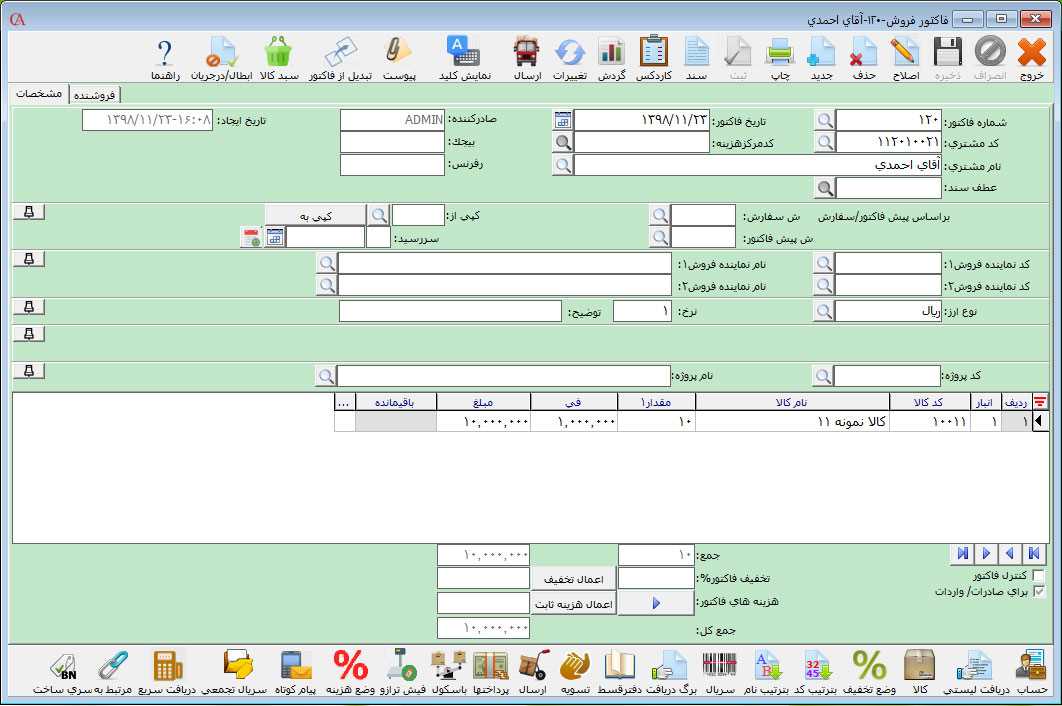Click the خروج (Exit) toolbar icon
Image resolution: width=1062 pixels, height=706 pixels.
(x=1032, y=58)
